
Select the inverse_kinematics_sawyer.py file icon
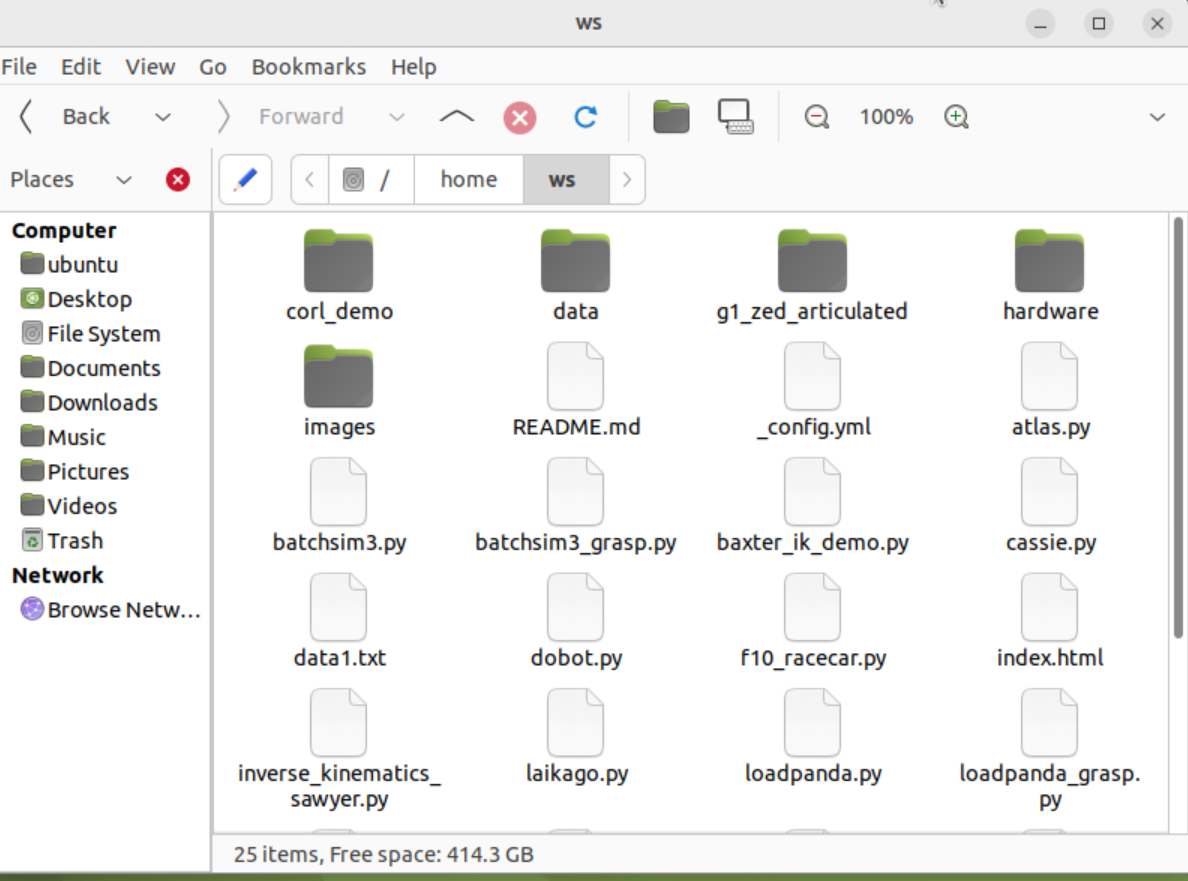click(339, 723)
